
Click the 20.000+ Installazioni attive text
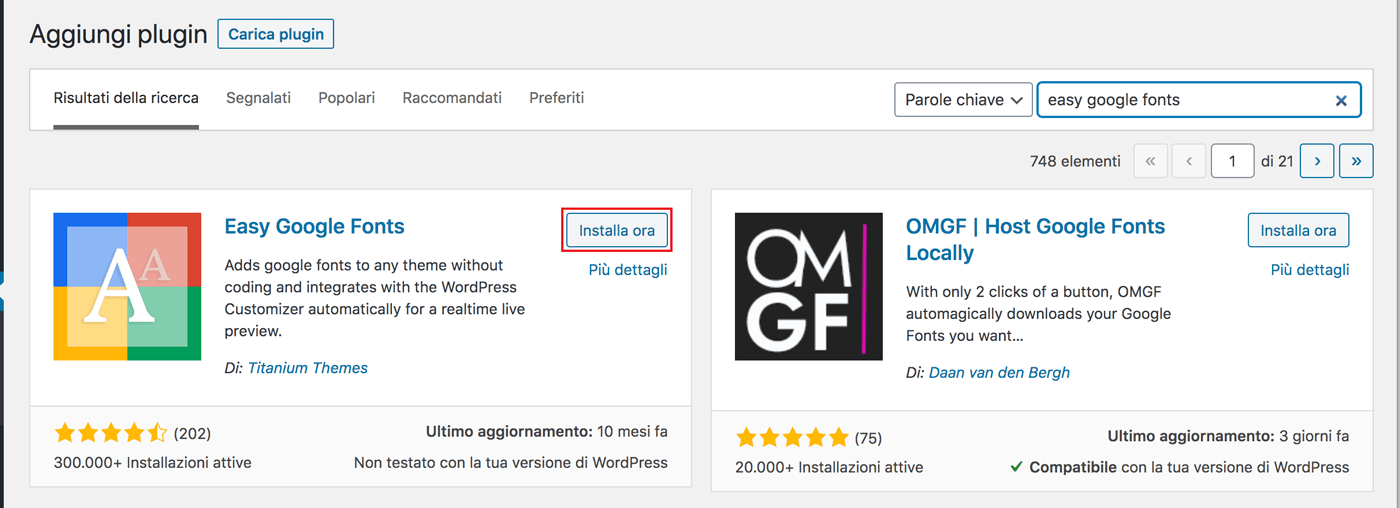pos(830,467)
